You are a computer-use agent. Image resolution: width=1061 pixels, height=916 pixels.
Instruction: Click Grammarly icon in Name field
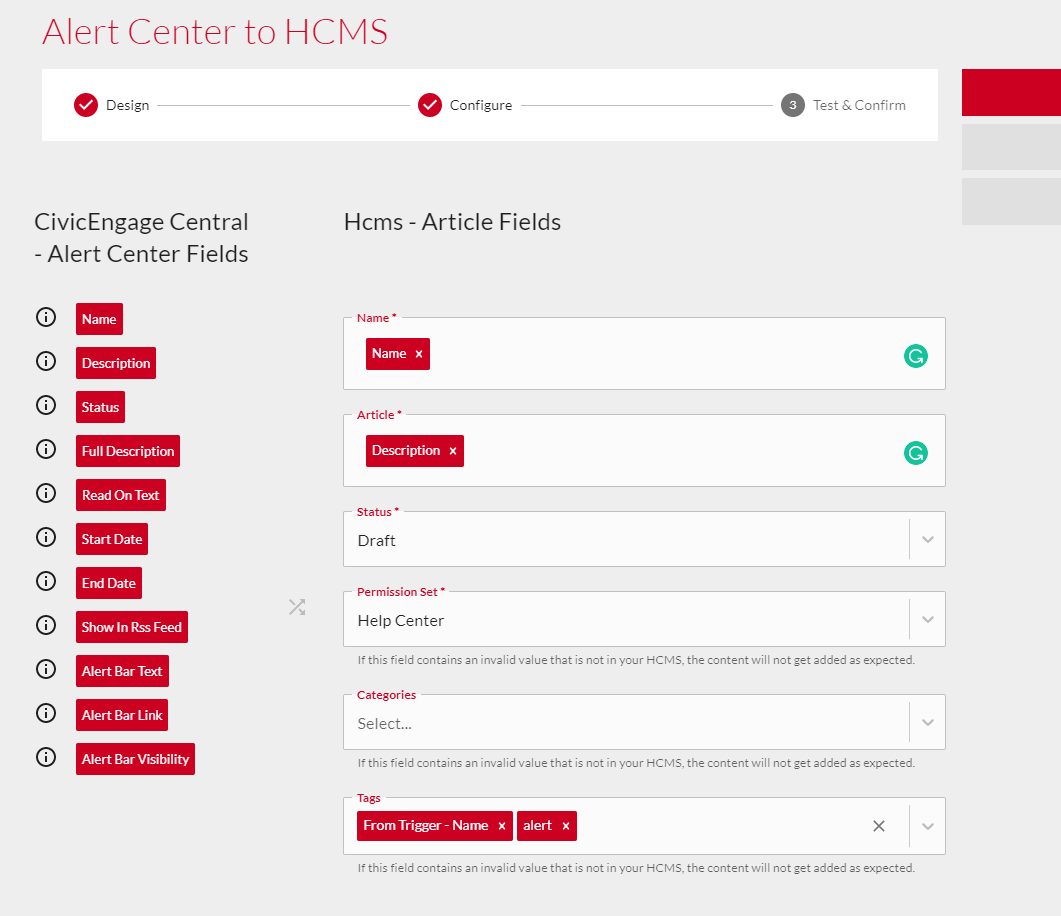(916, 356)
